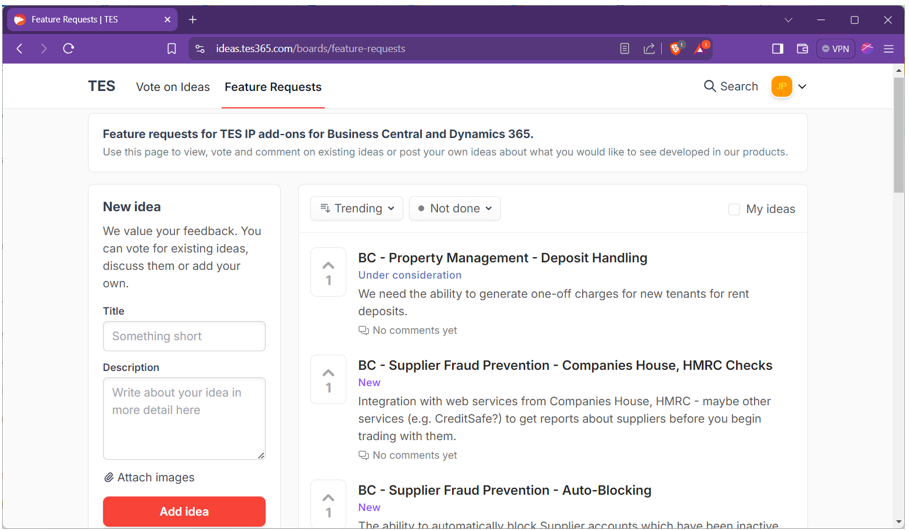This screenshot has height=530, width=909.
Task: Open the JP user avatar menu
Action: click(x=782, y=87)
